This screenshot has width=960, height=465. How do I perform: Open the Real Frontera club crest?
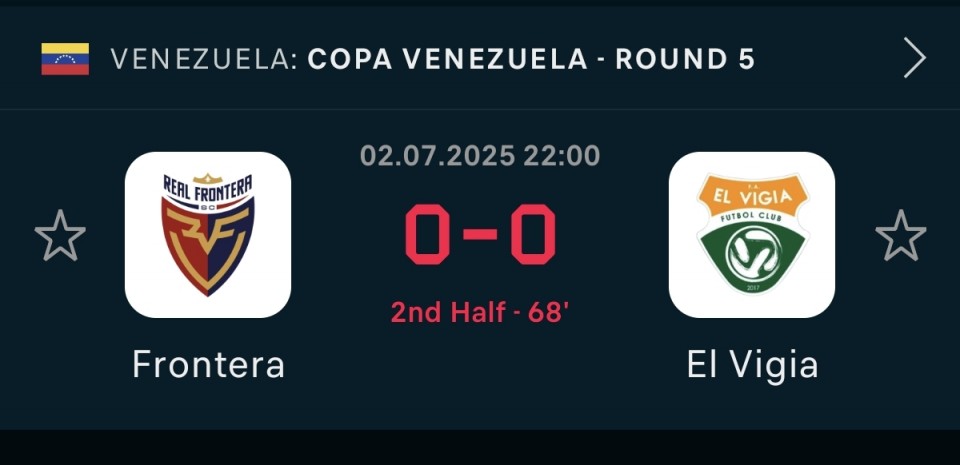click(x=208, y=235)
